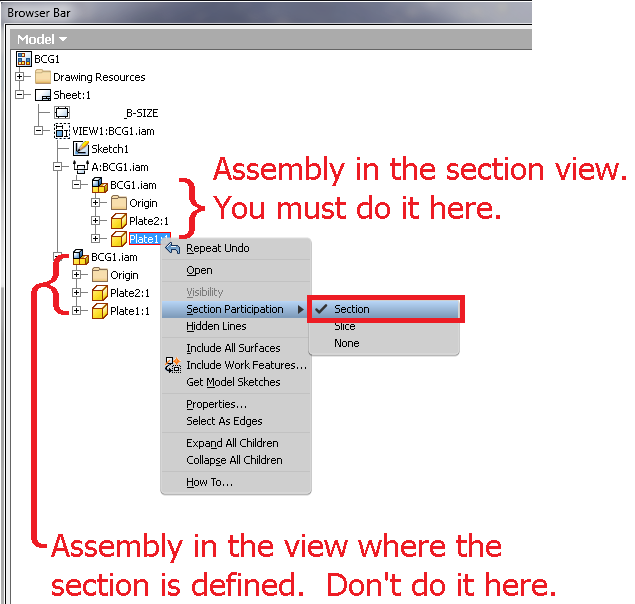Open Properties... from context menu

(x=236, y=404)
